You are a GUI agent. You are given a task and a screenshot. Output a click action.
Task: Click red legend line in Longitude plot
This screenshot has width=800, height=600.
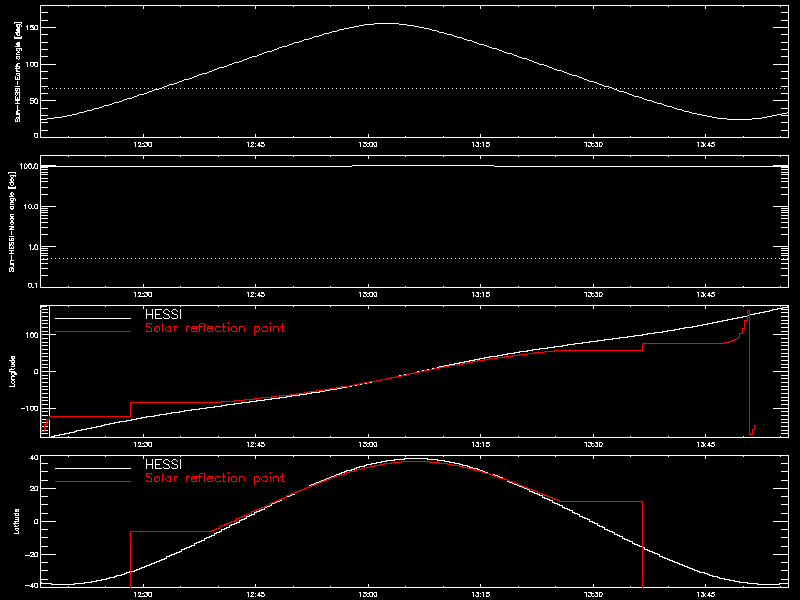click(93, 332)
